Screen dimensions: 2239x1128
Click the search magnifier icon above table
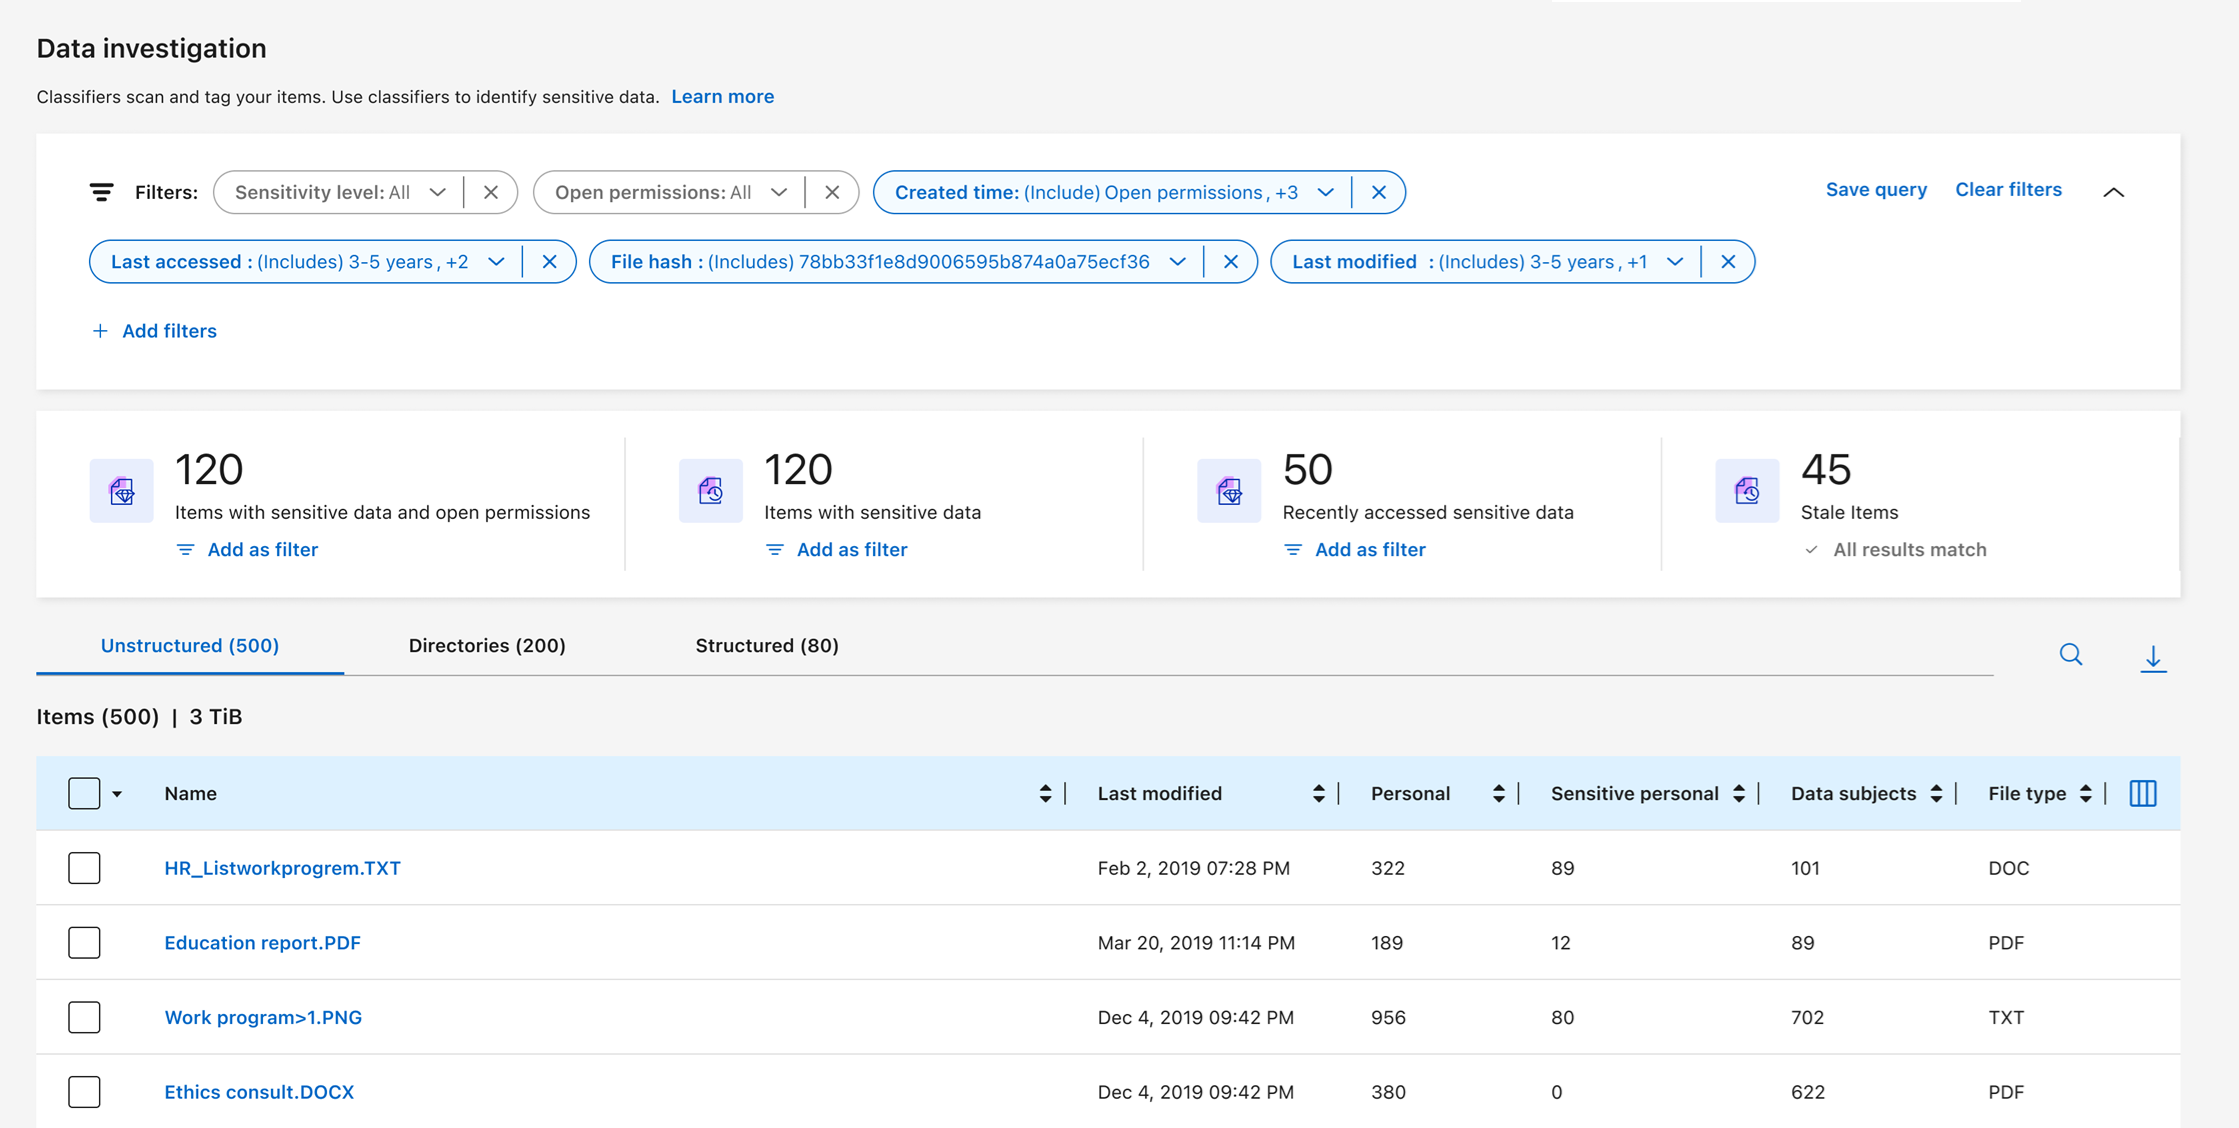(x=2070, y=655)
